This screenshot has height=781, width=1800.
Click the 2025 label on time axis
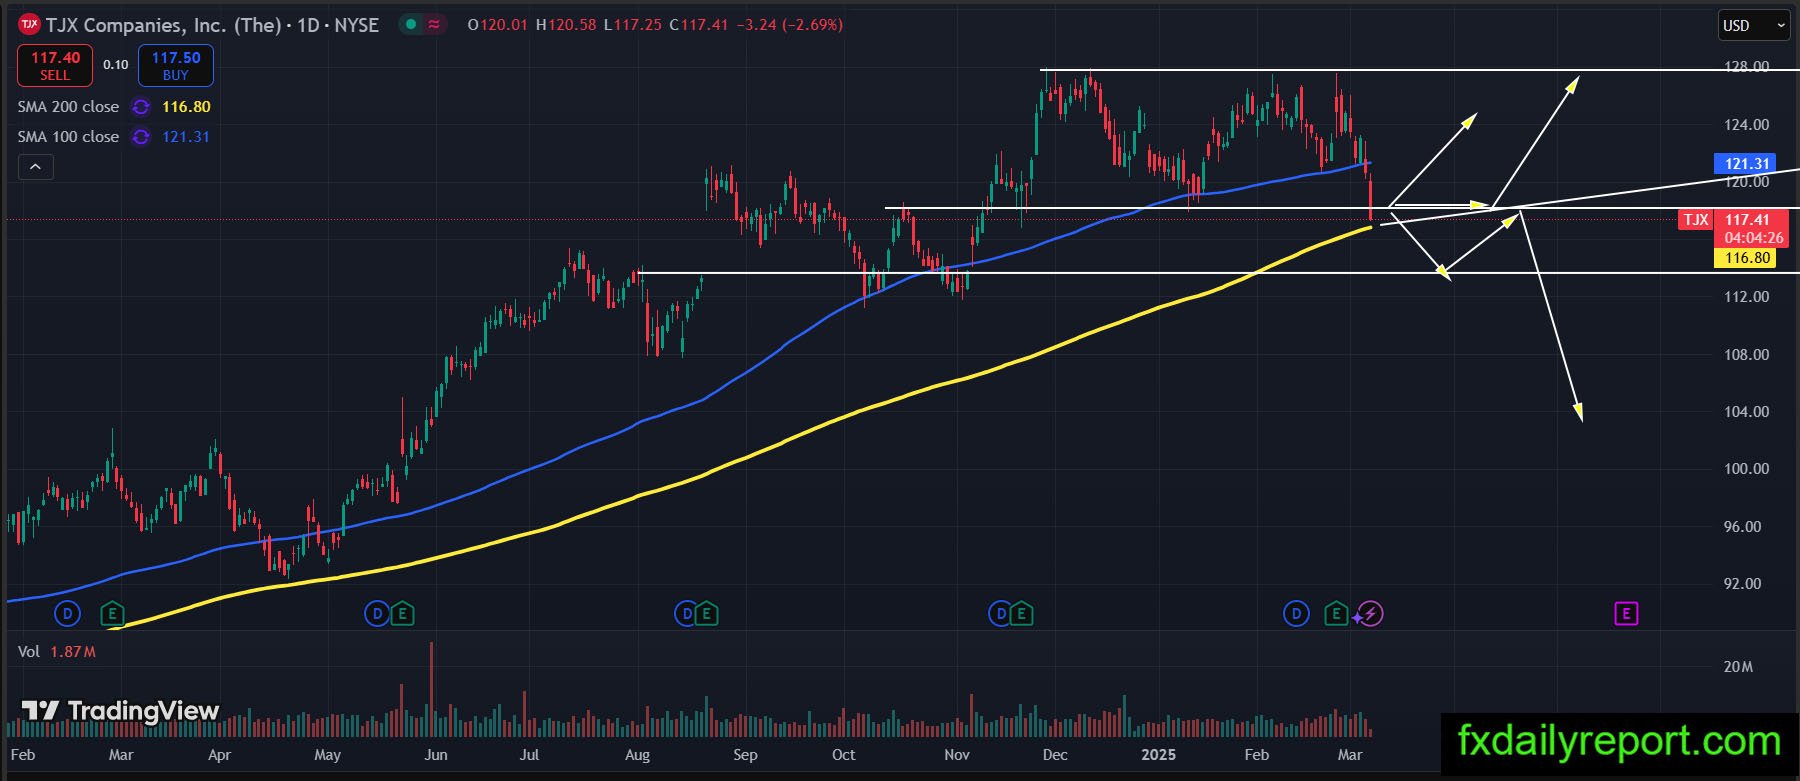coord(1159,755)
